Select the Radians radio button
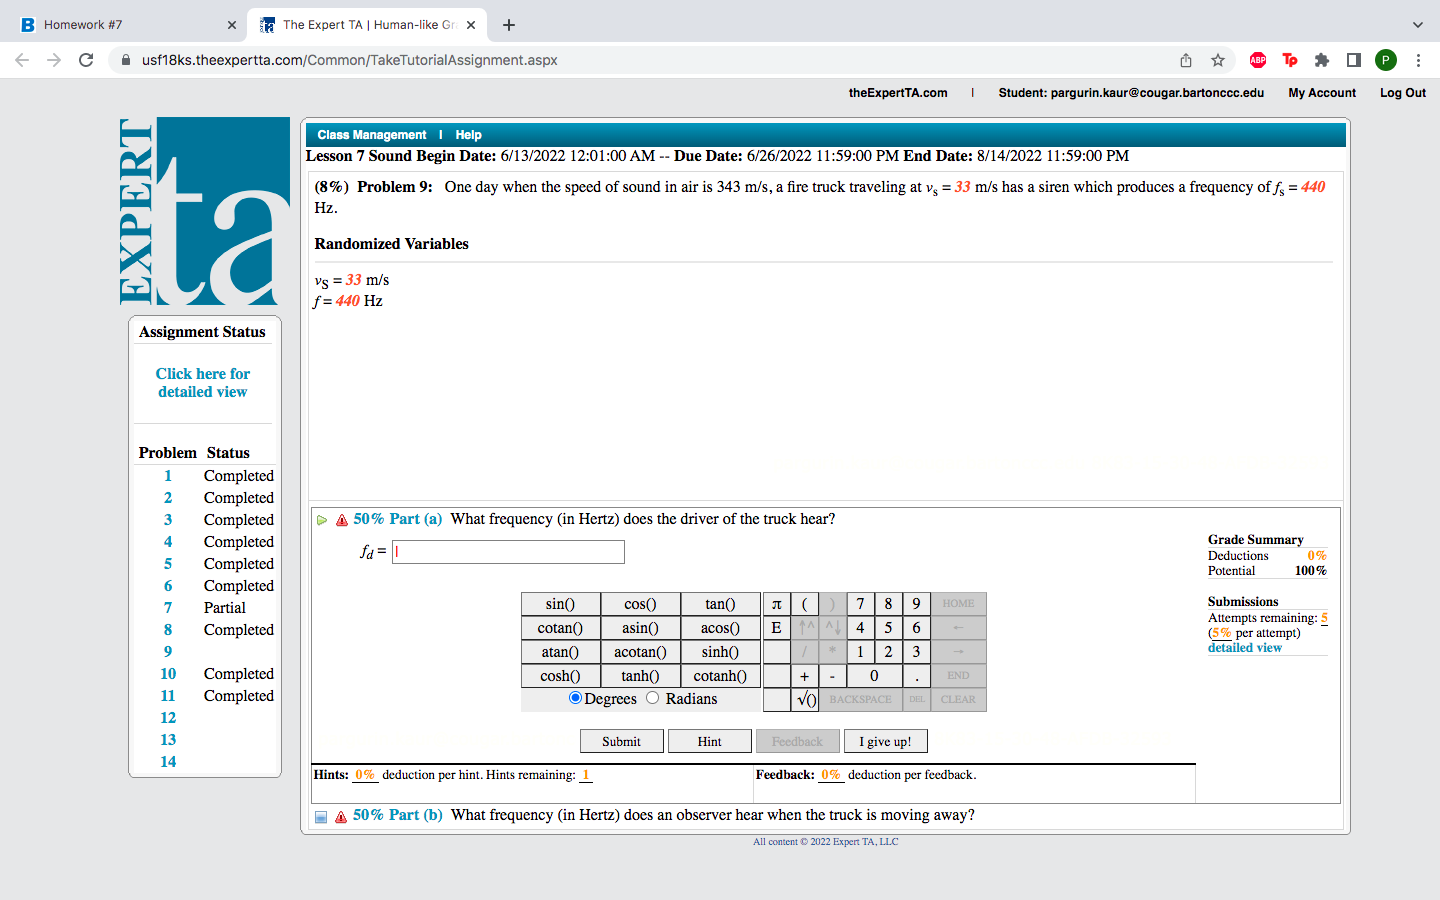 (x=652, y=698)
